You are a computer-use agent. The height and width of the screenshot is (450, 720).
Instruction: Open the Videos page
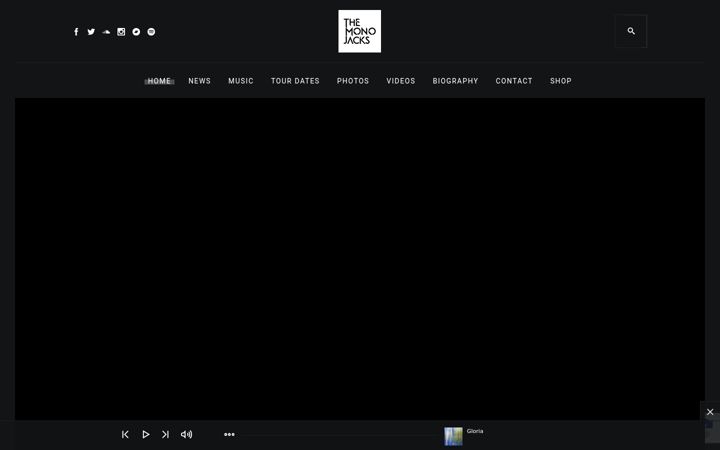pyautogui.click(x=400, y=81)
